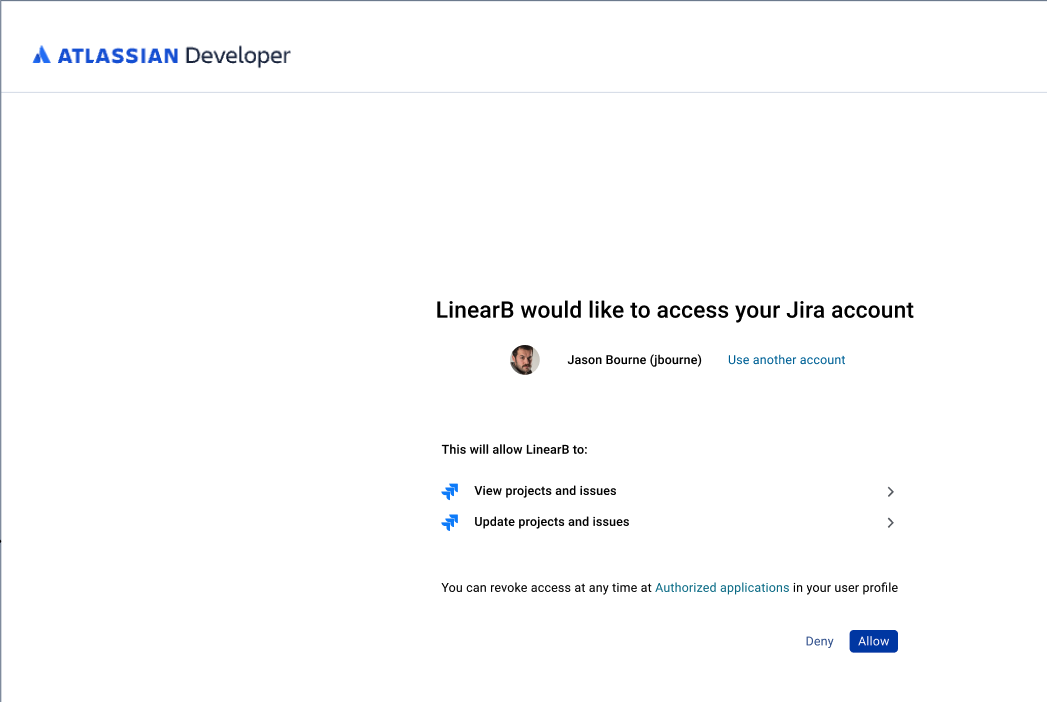
Task: Select the View projects and issues label
Action: (545, 491)
